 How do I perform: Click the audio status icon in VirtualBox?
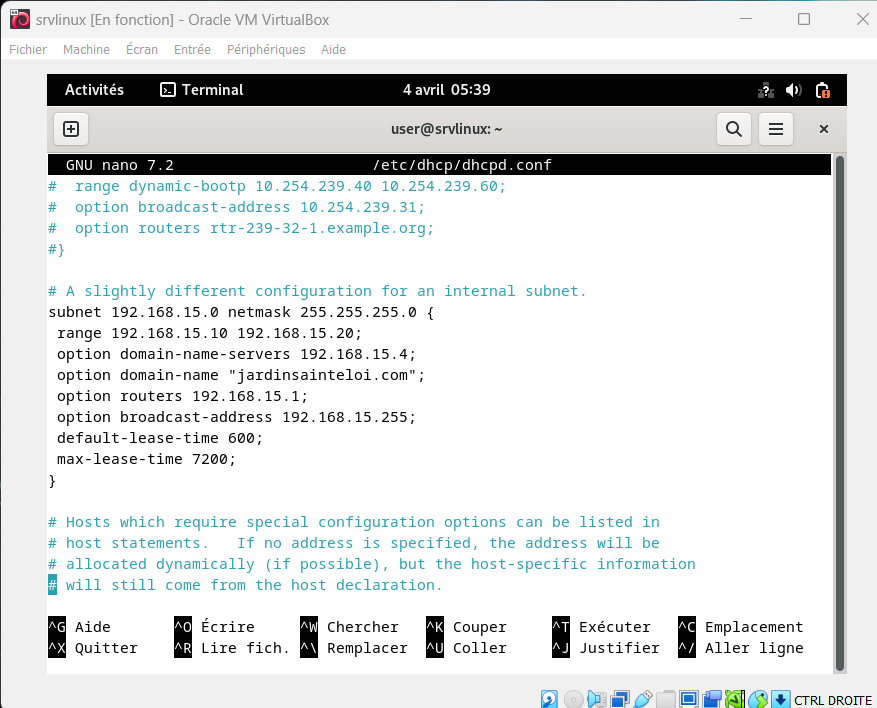click(x=597, y=699)
